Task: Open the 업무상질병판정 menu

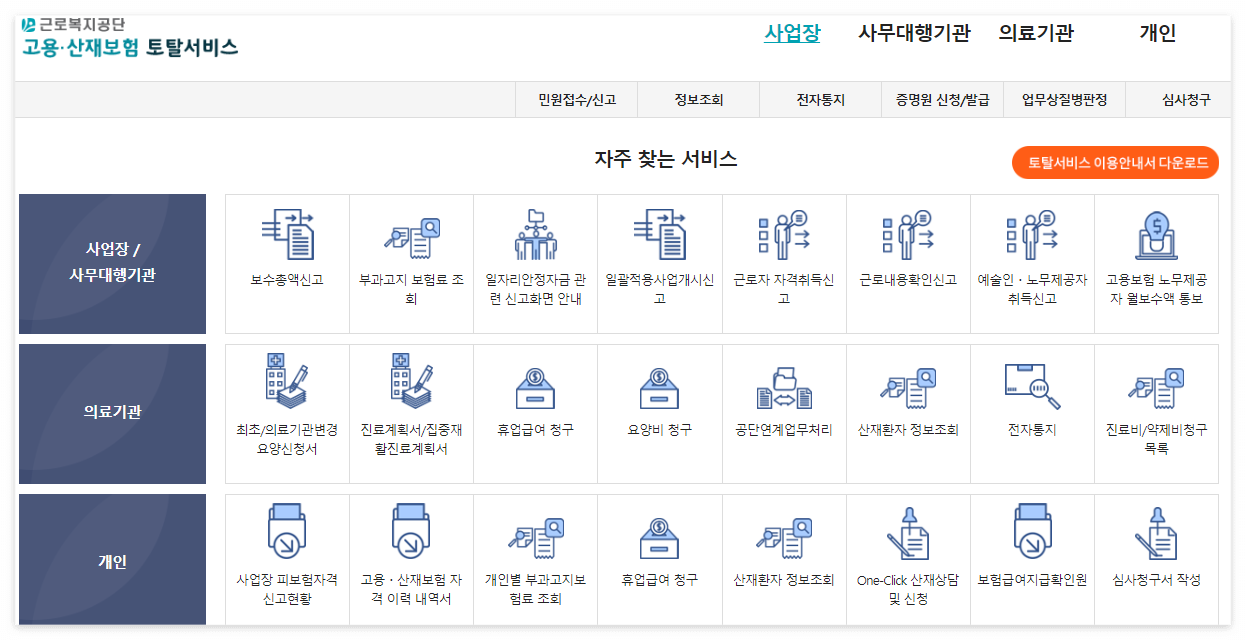Action: 1065,100
